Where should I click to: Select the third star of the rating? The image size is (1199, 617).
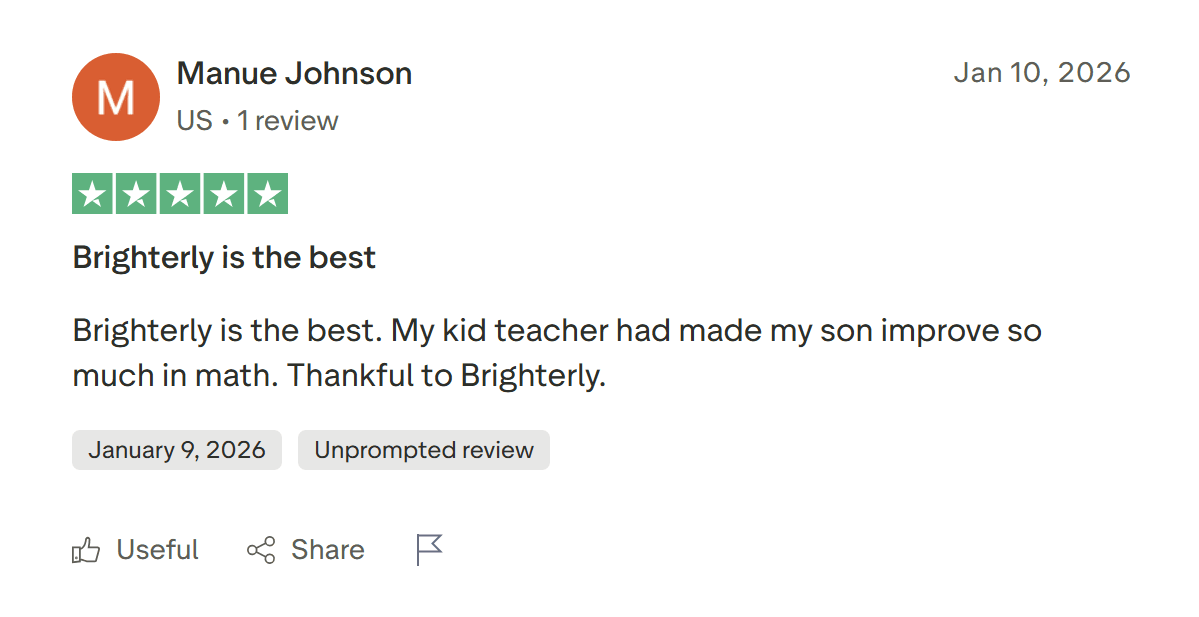click(179, 193)
